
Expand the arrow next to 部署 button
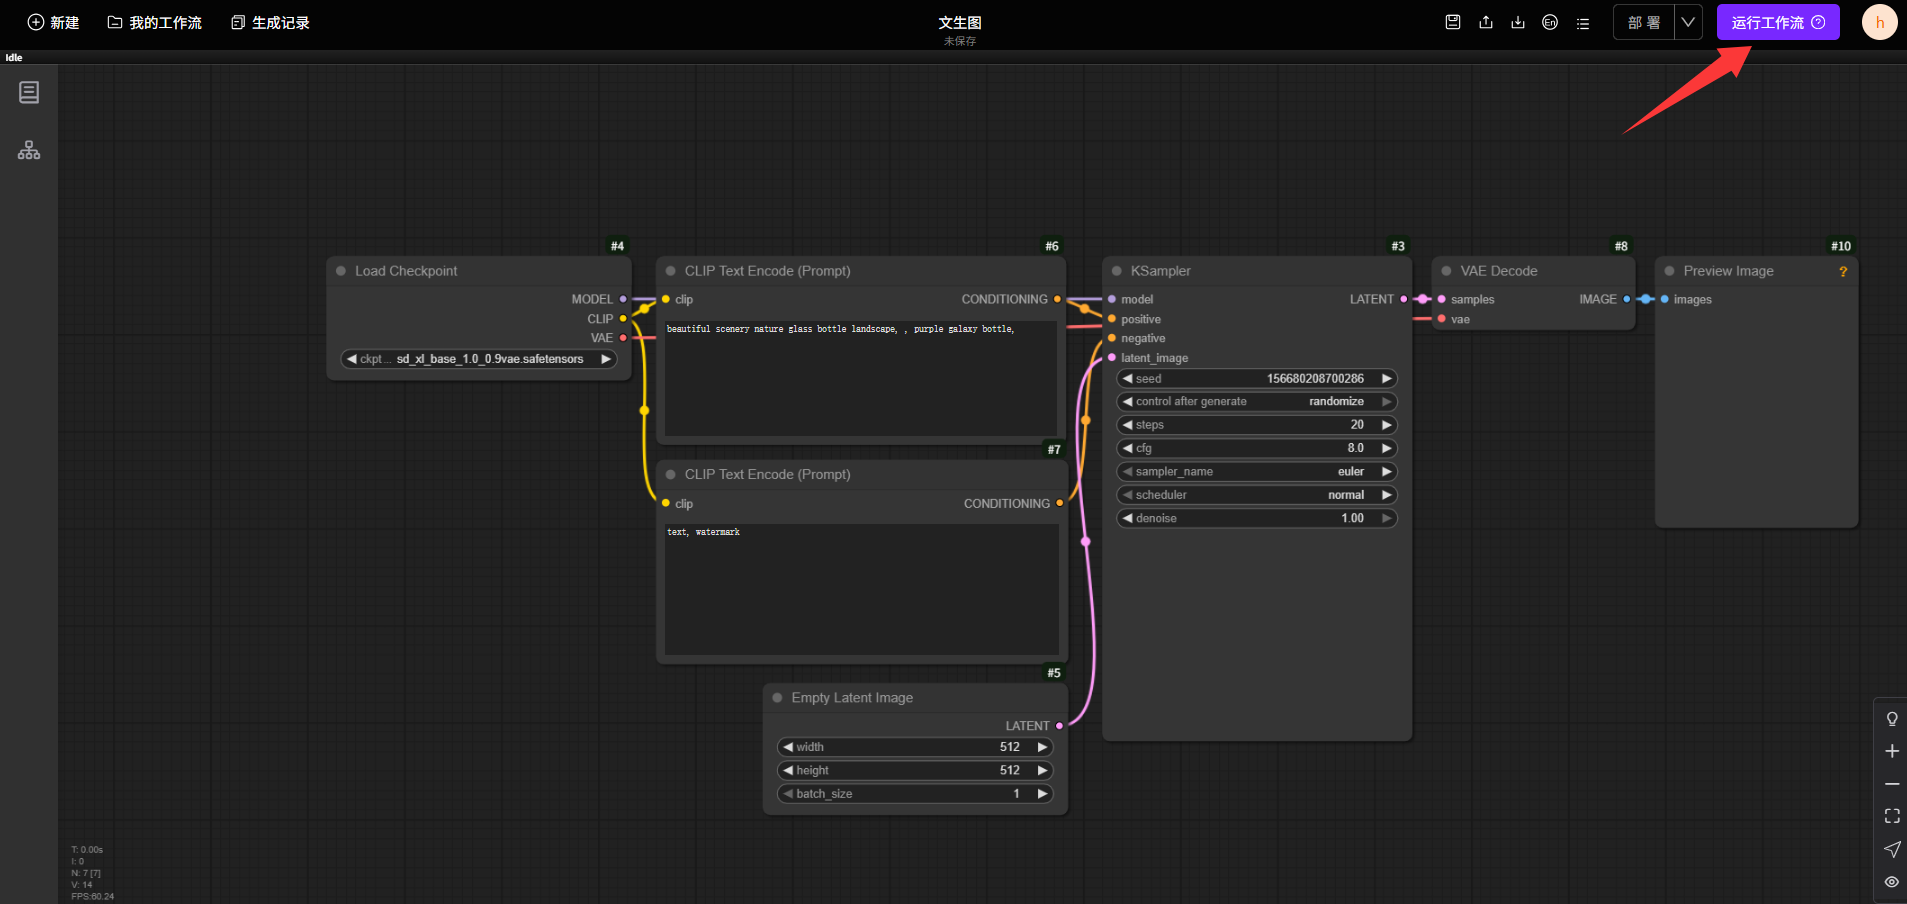[x=1688, y=22]
